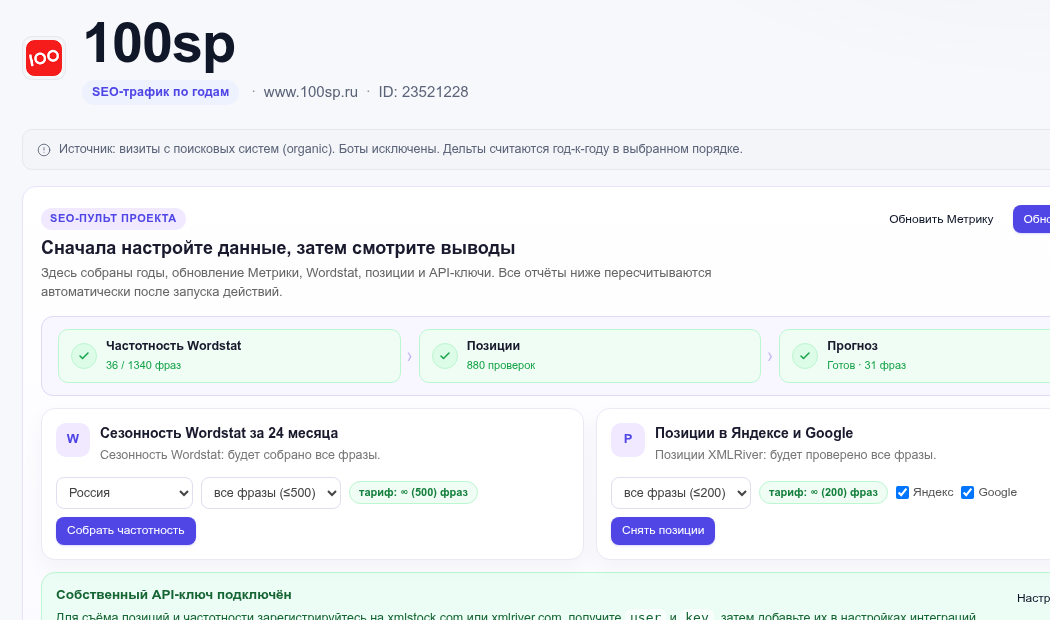Image resolution: width=1050 pixels, height=620 pixels.
Task: Click the info icon before Источник notice
Action: [44, 149]
